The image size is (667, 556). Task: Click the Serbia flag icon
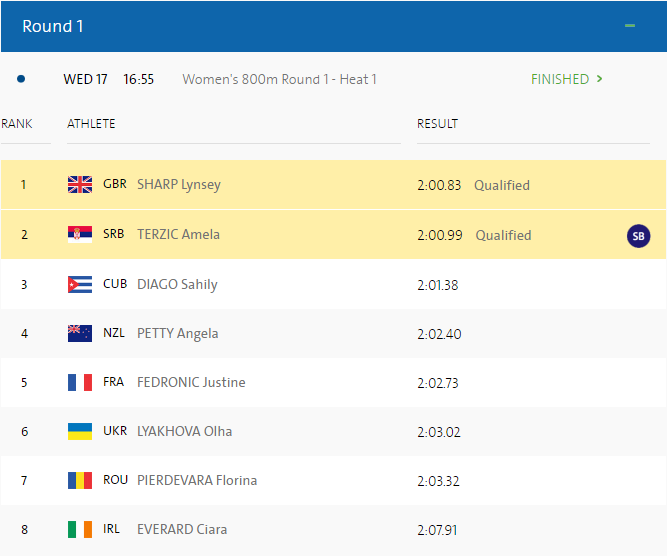pos(80,235)
